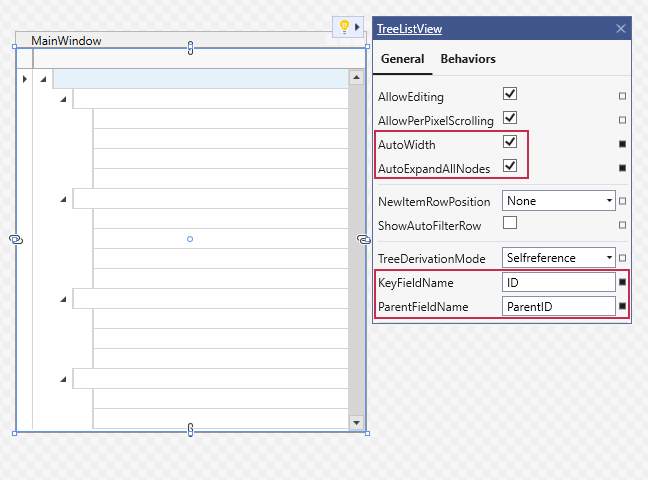
Task: Click the tree list scroll up arrow
Action: coord(356,77)
